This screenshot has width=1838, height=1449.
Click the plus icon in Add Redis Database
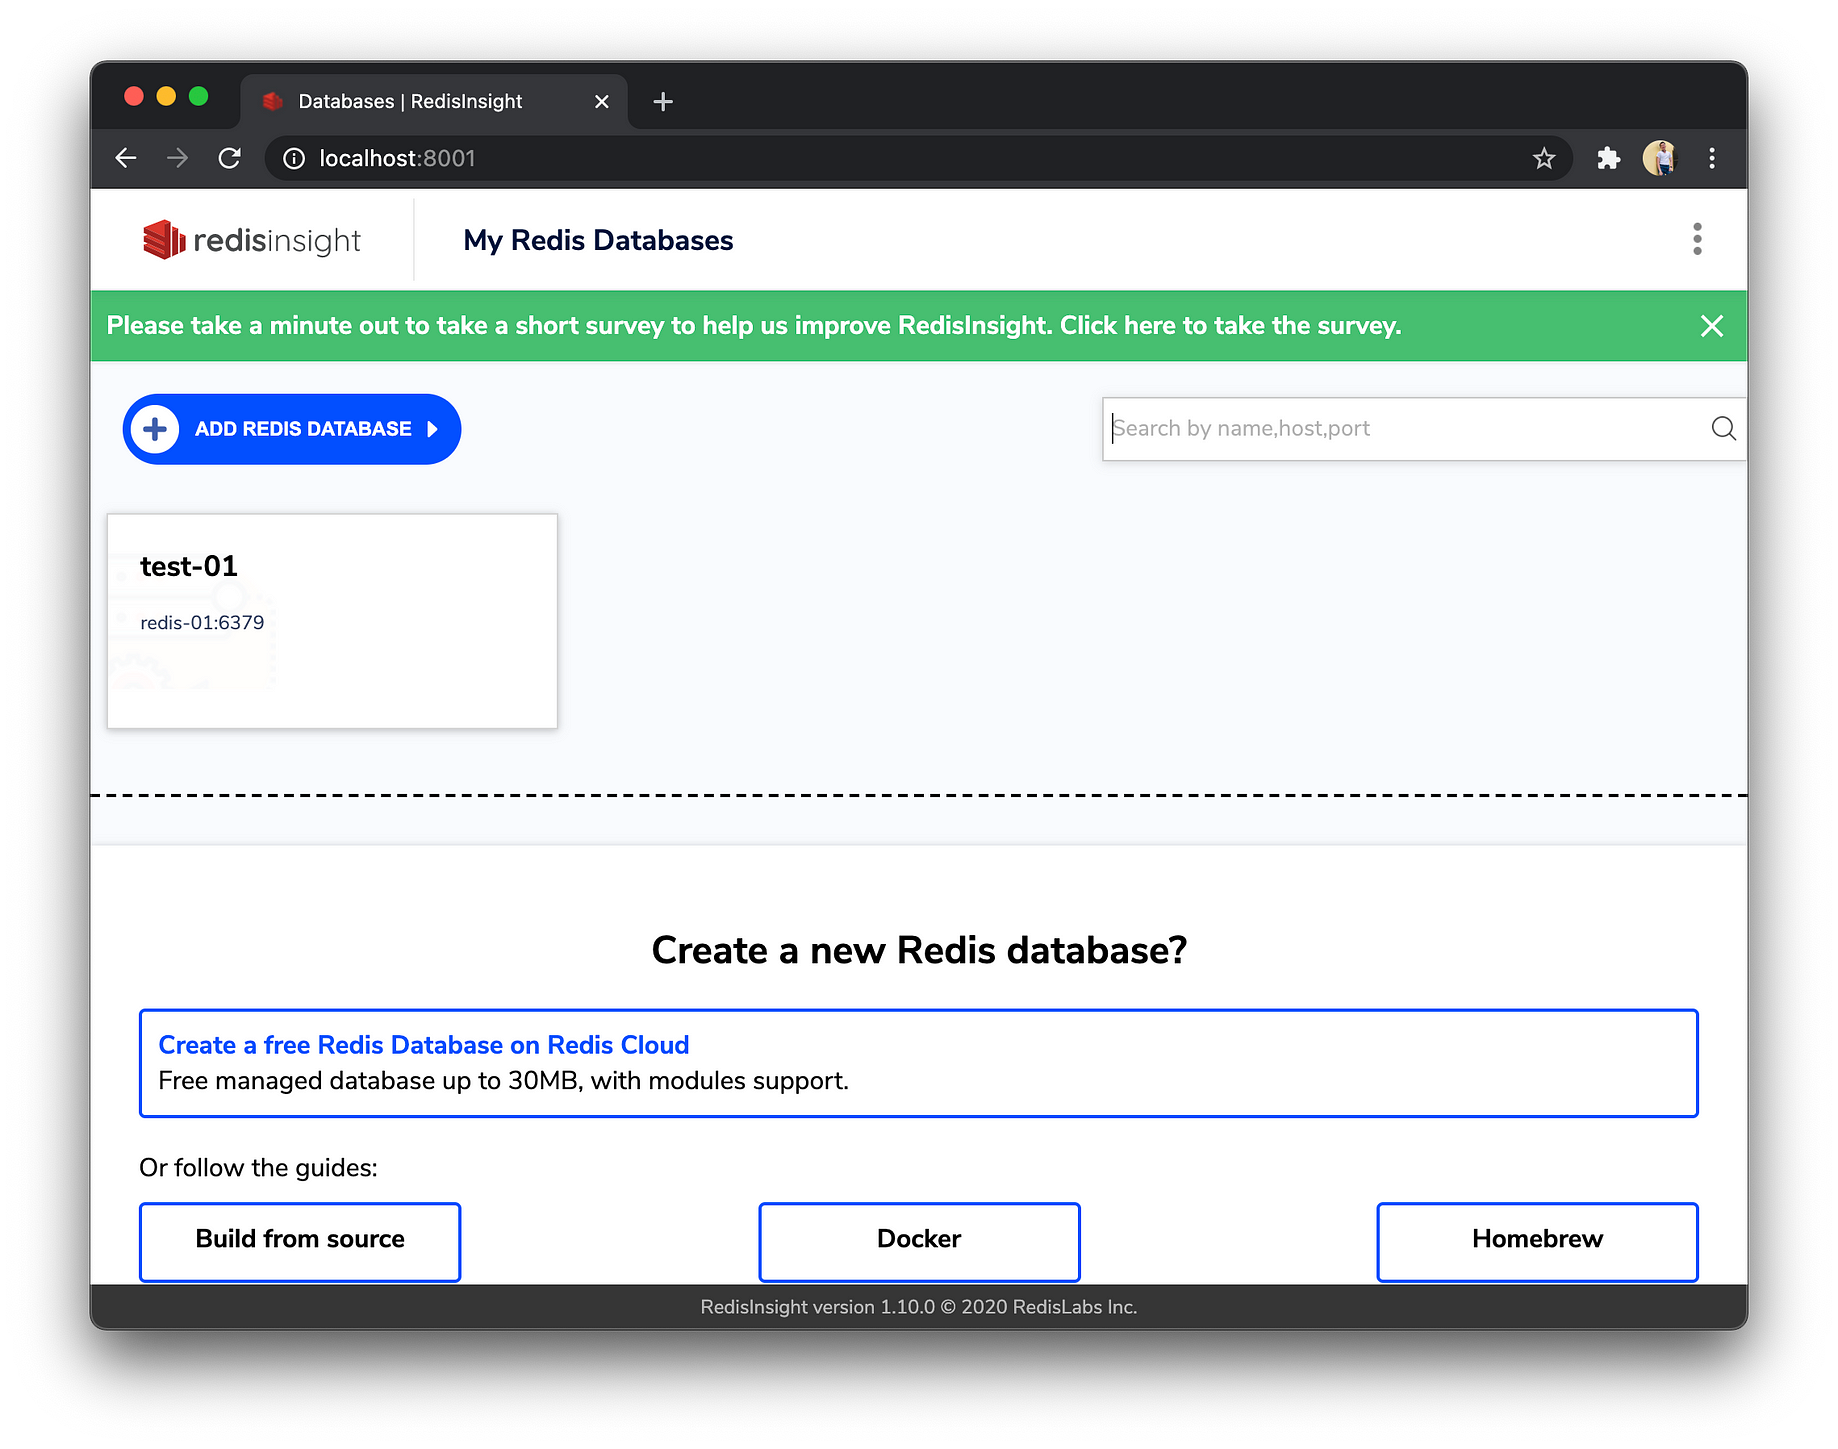pyautogui.click(x=155, y=429)
